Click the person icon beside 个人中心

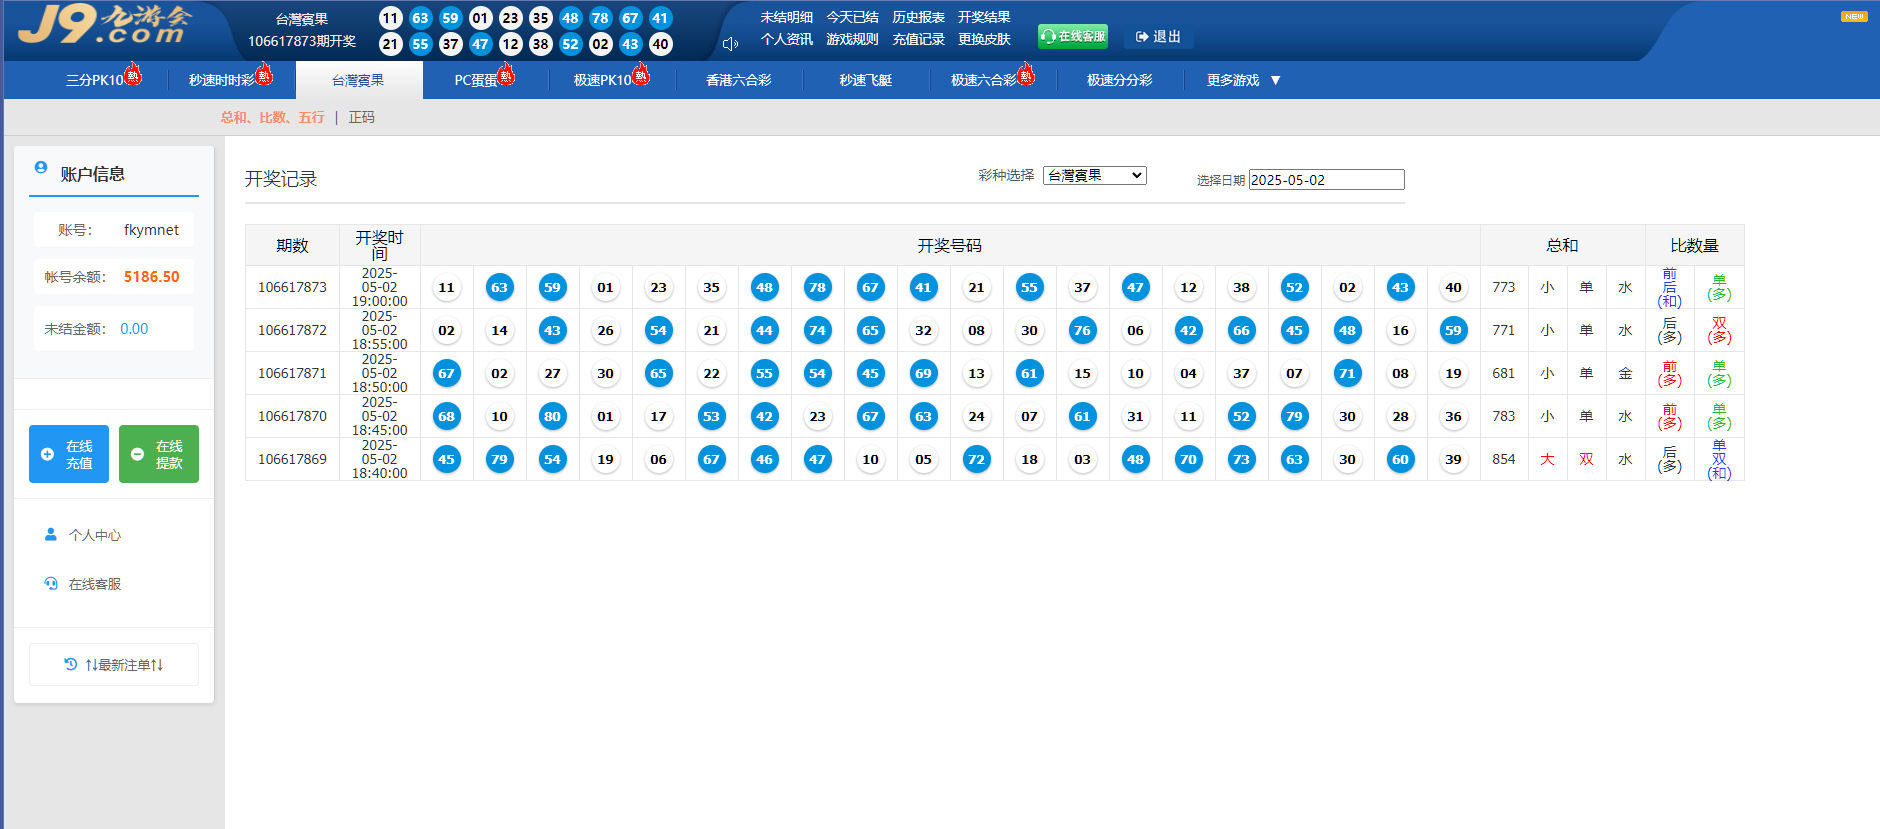[x=51, y=535]
